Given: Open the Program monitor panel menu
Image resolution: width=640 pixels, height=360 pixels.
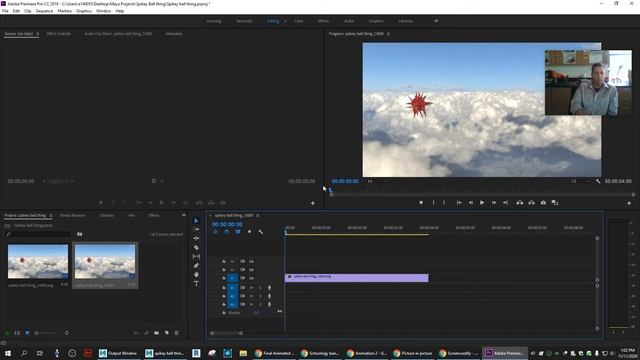Looking at the screenshot, I should [x=388, y=33].
